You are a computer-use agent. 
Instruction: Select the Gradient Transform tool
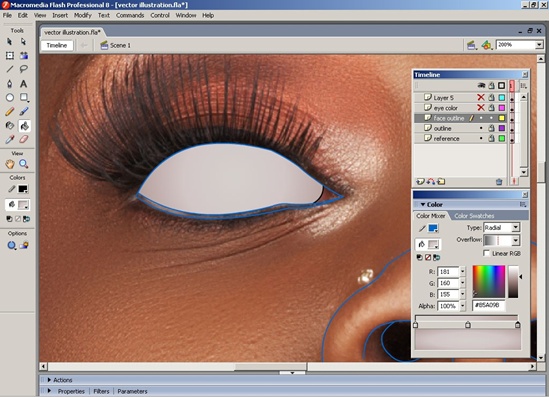pyautogui.click(x=24, y=55)
